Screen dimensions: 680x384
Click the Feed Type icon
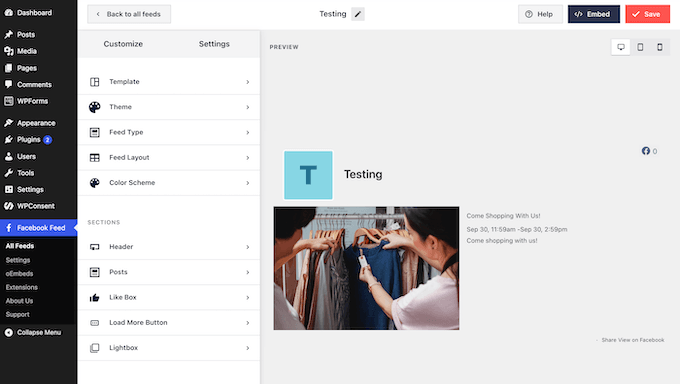(95, 132)
